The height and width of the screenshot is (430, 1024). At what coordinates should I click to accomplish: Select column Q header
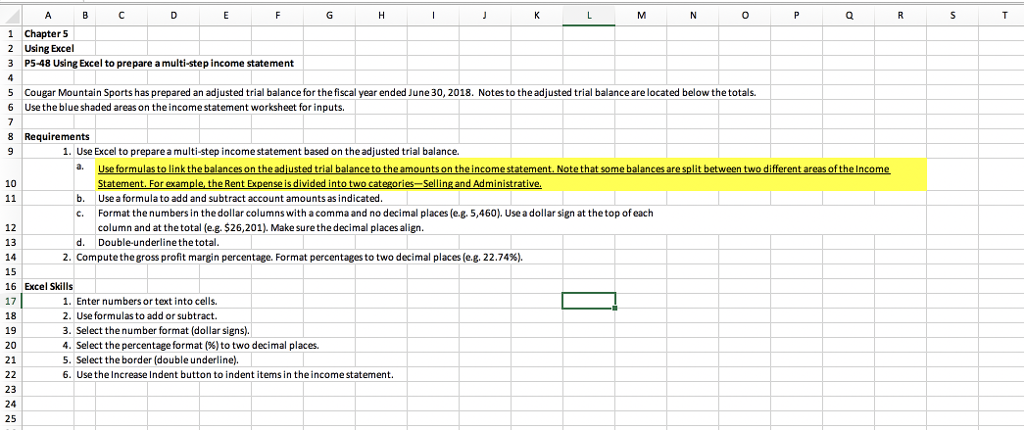click(x=848, y=18)
